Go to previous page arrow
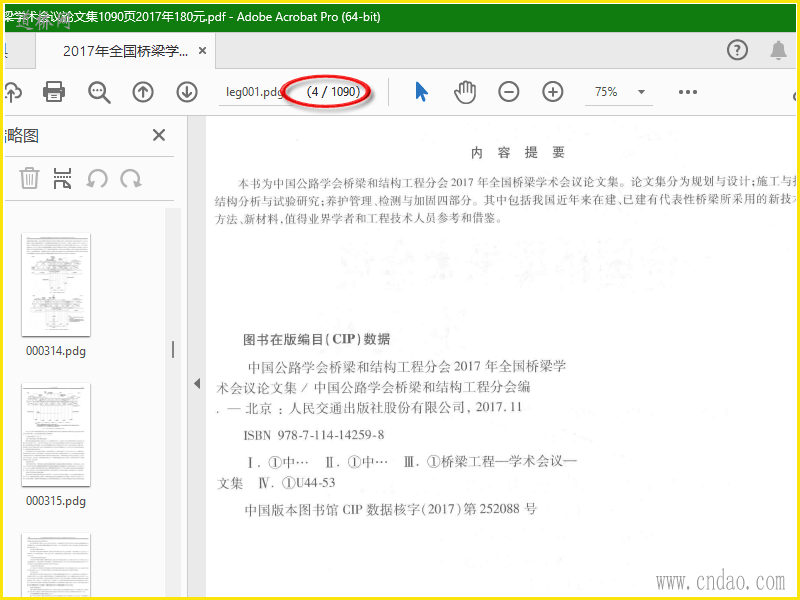800x600 pixels. click(x=143, y=92)
